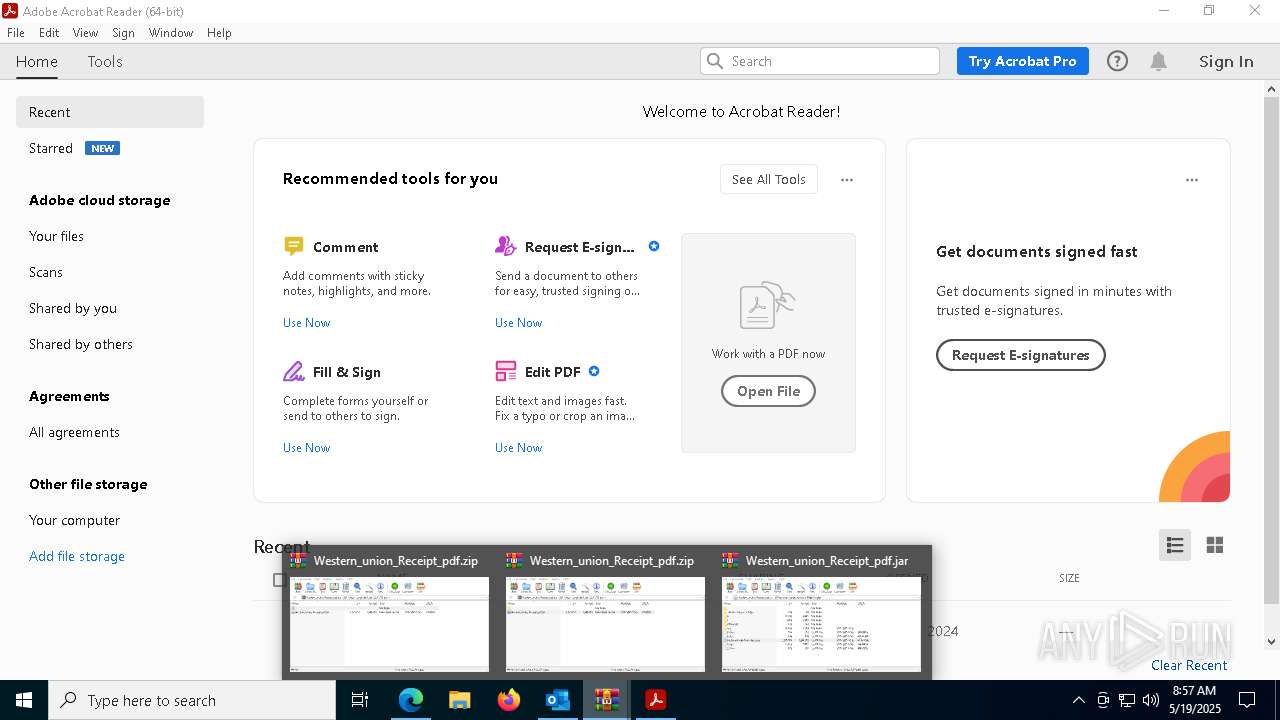Click the Request E-signatures button
1280x720 pixels.
(1020, 355)
